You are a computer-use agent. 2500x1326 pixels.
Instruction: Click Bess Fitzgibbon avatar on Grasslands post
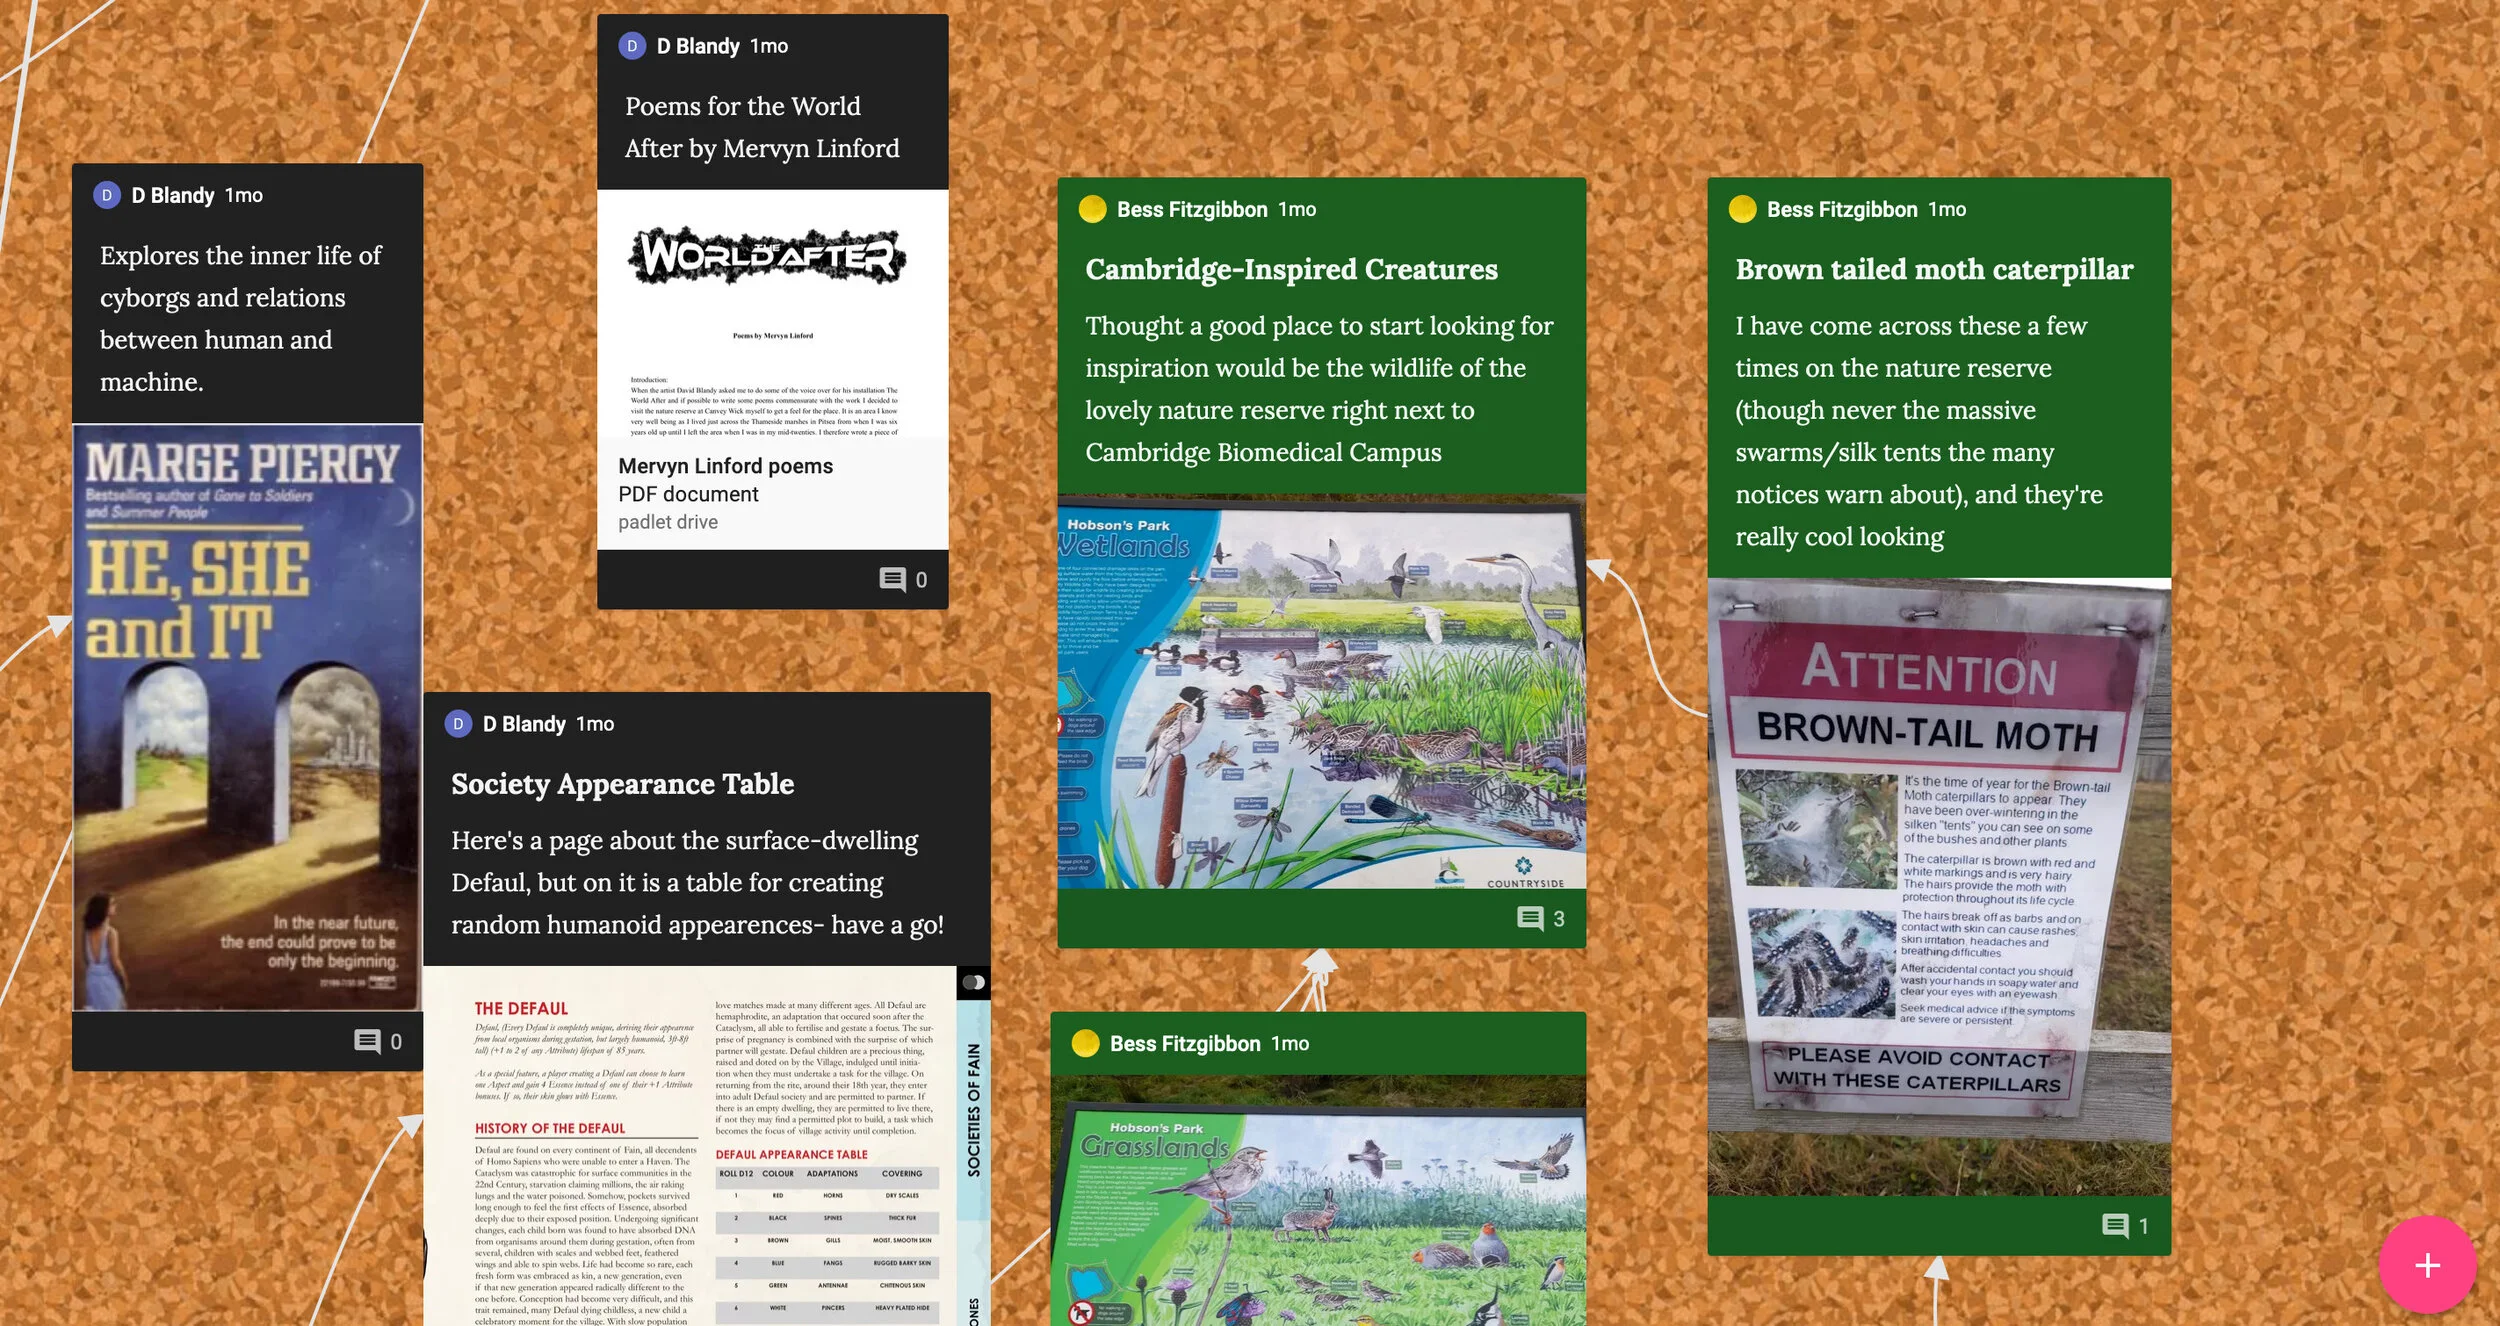(1086, 1044)
